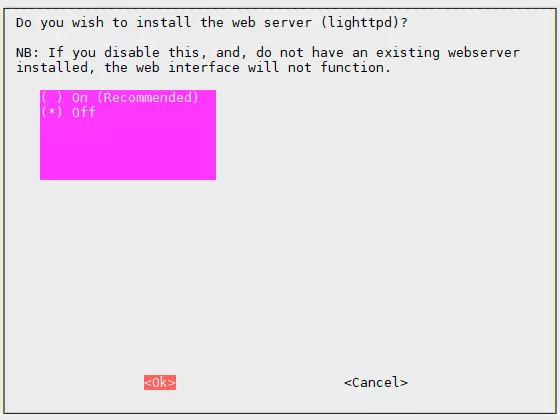Click "web interface will not function" text

coord(264,68)
